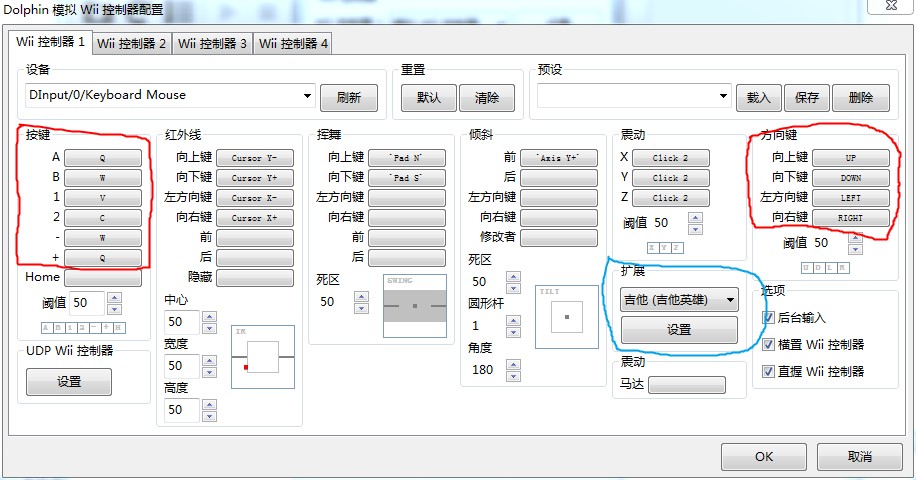Click the minus (-) button mapping
This screenshot has height=480, width=916.
point(103,238)
